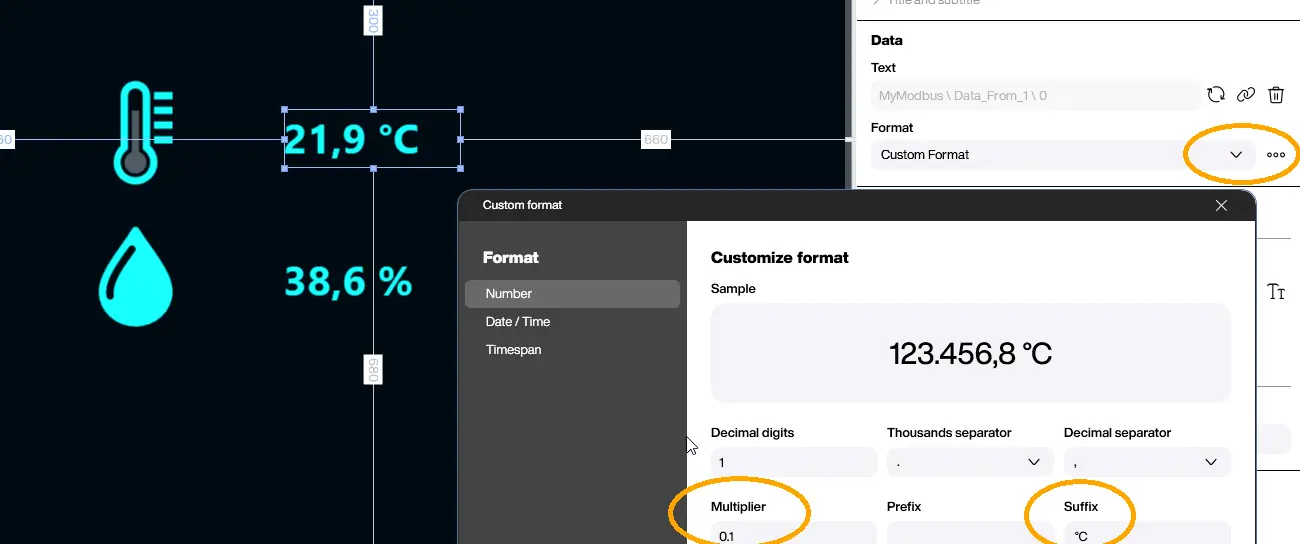
Task: Close the Custom format dialog
Action: (x=1221, y=205)
